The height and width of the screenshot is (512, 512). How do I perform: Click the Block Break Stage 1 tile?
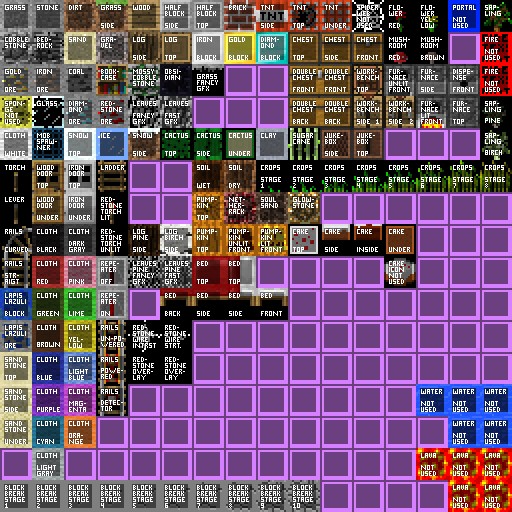tap(16, 496)
